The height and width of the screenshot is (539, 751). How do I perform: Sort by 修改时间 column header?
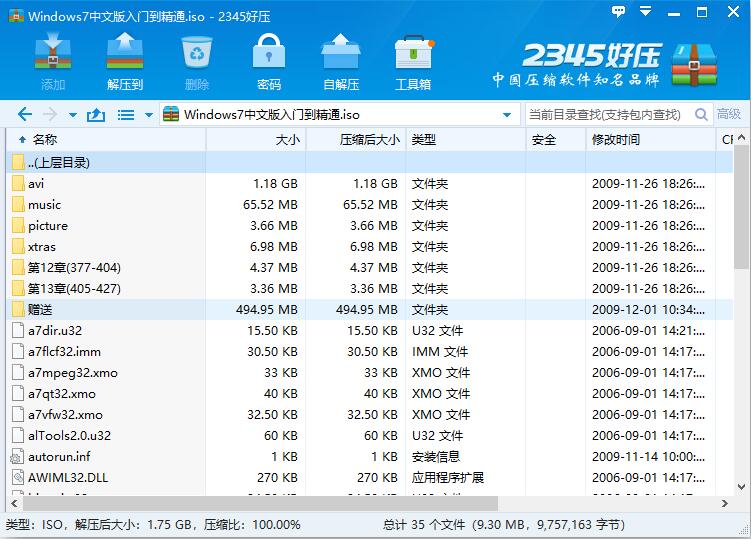pos(650,139)
